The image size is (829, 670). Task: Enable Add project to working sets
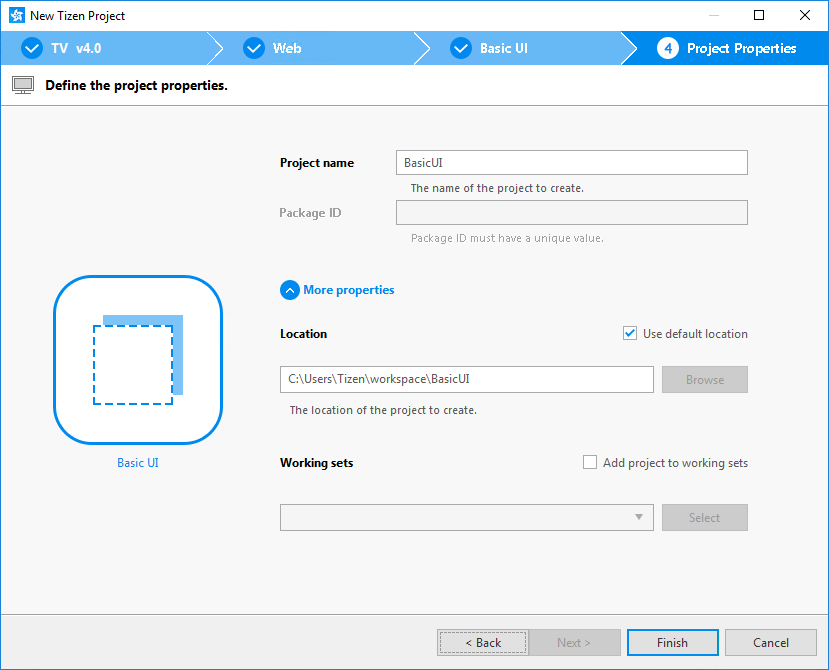590,463
